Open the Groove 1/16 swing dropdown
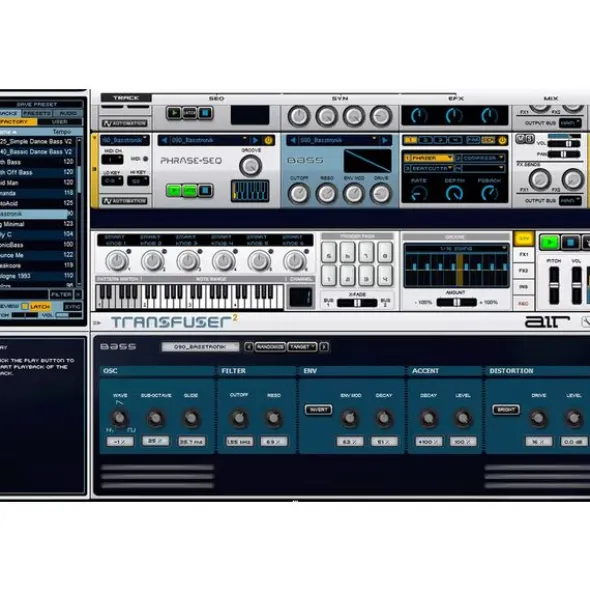This screenshot has width=590, height=591. 456,248
